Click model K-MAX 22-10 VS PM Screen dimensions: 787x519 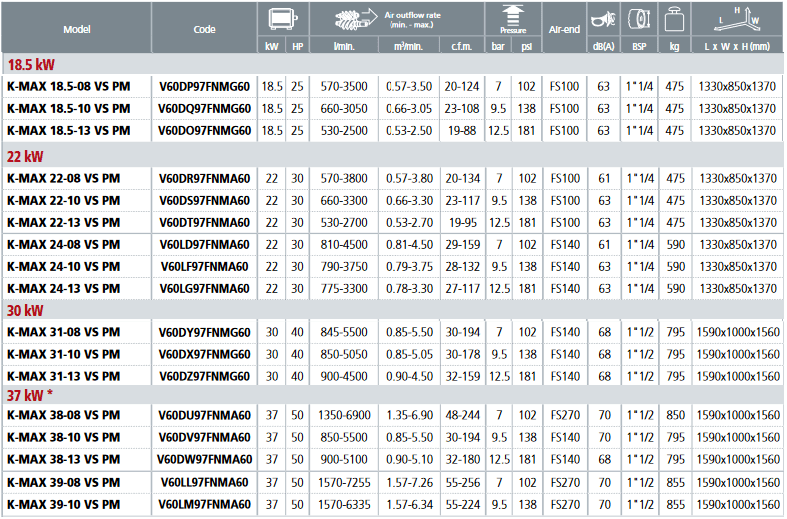click(64, 200)
